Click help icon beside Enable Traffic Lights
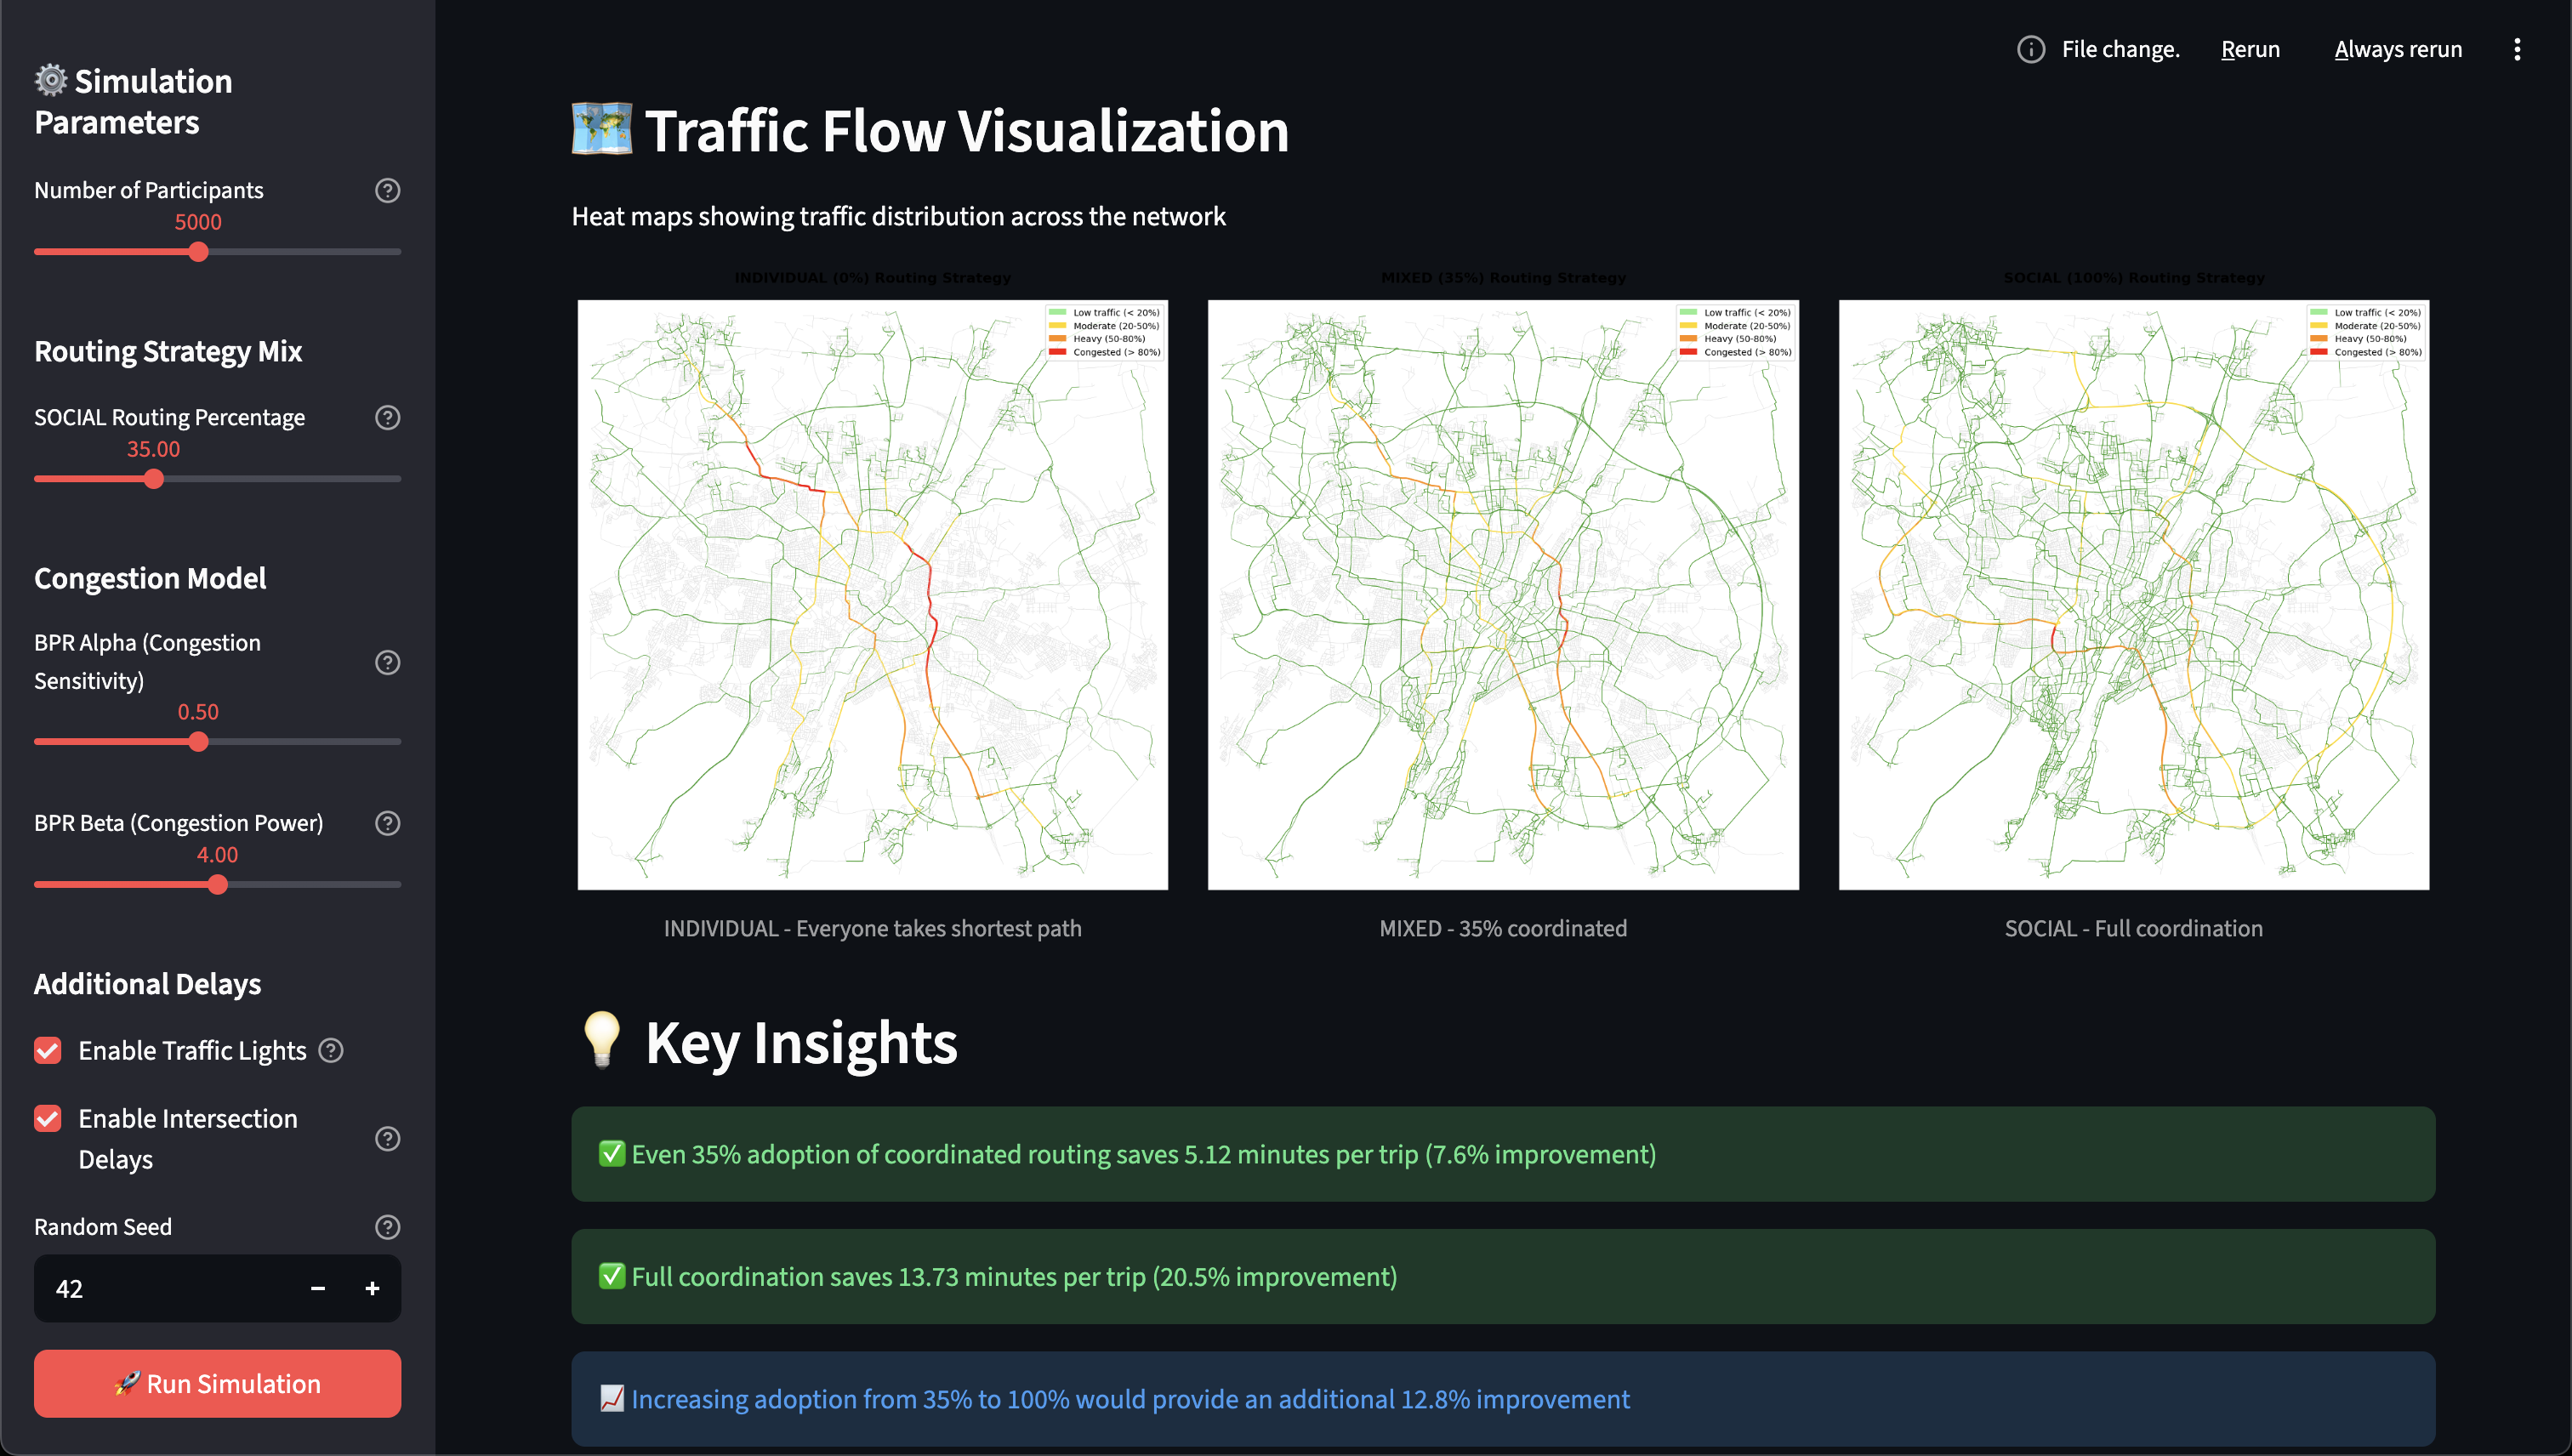Viewport: 2572px width, 1456px height. pyautogui.click(x=331, y=1050)
